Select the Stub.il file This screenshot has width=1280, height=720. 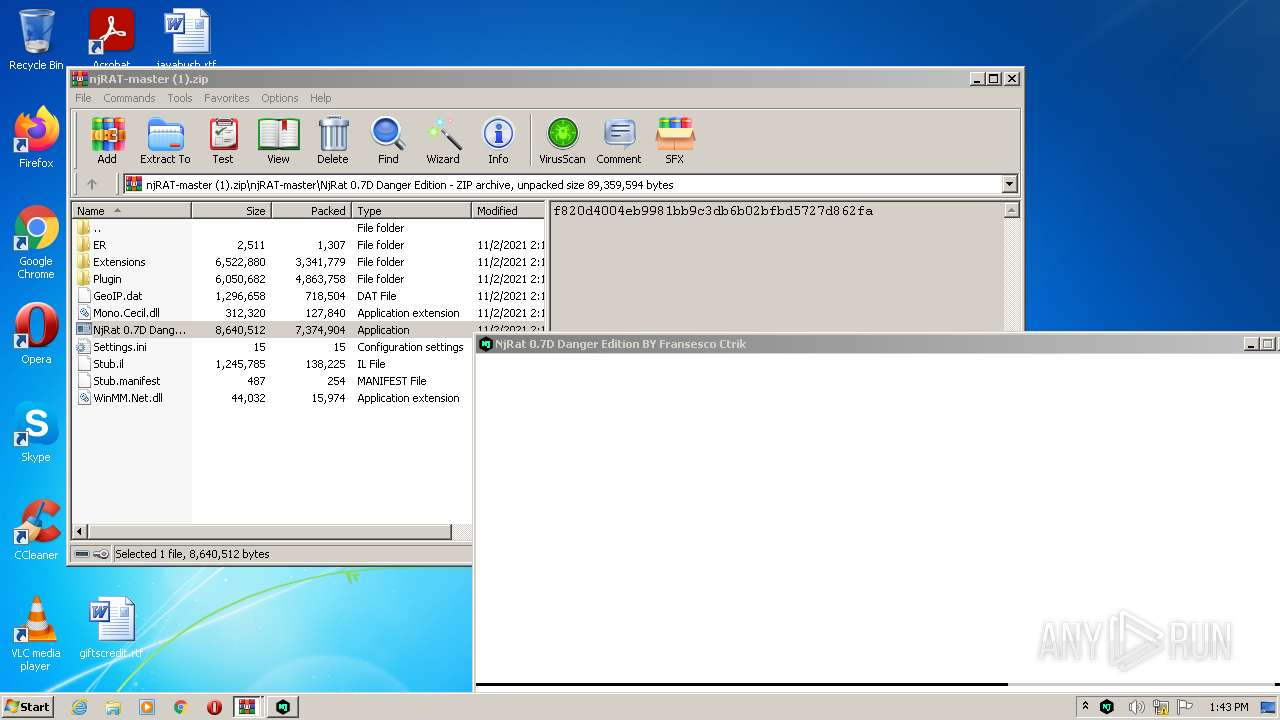[272, 364]
